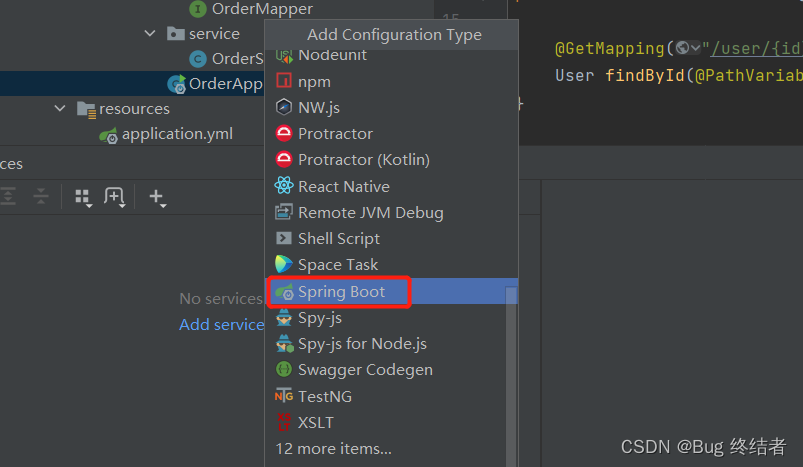
Task: Click the Space Task colorful icon
Action: [283, 264]
